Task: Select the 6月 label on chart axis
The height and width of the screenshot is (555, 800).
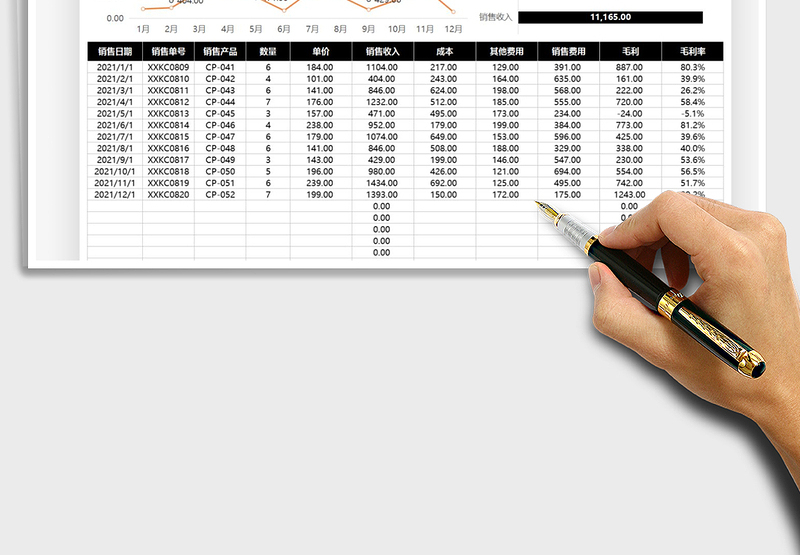Action: pos(284,29)
